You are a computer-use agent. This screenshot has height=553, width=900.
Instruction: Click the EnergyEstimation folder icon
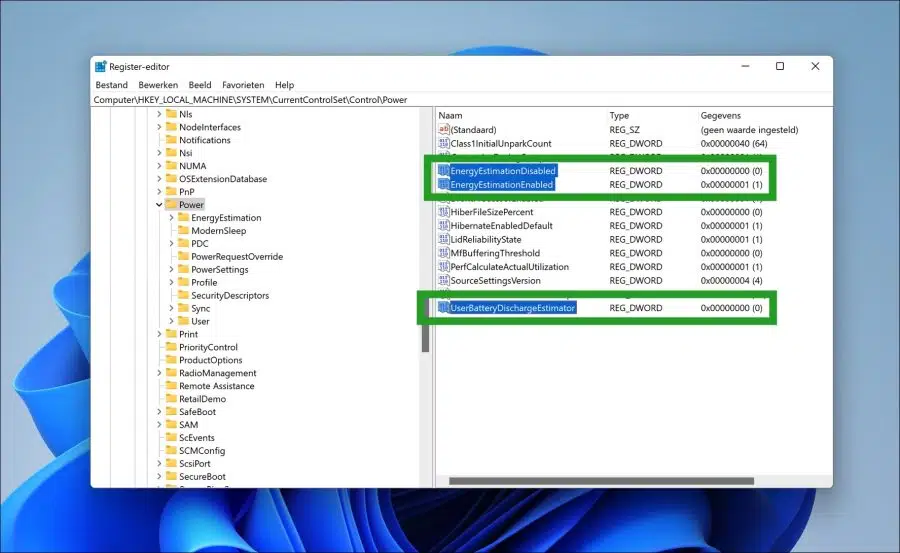(184, 217)
